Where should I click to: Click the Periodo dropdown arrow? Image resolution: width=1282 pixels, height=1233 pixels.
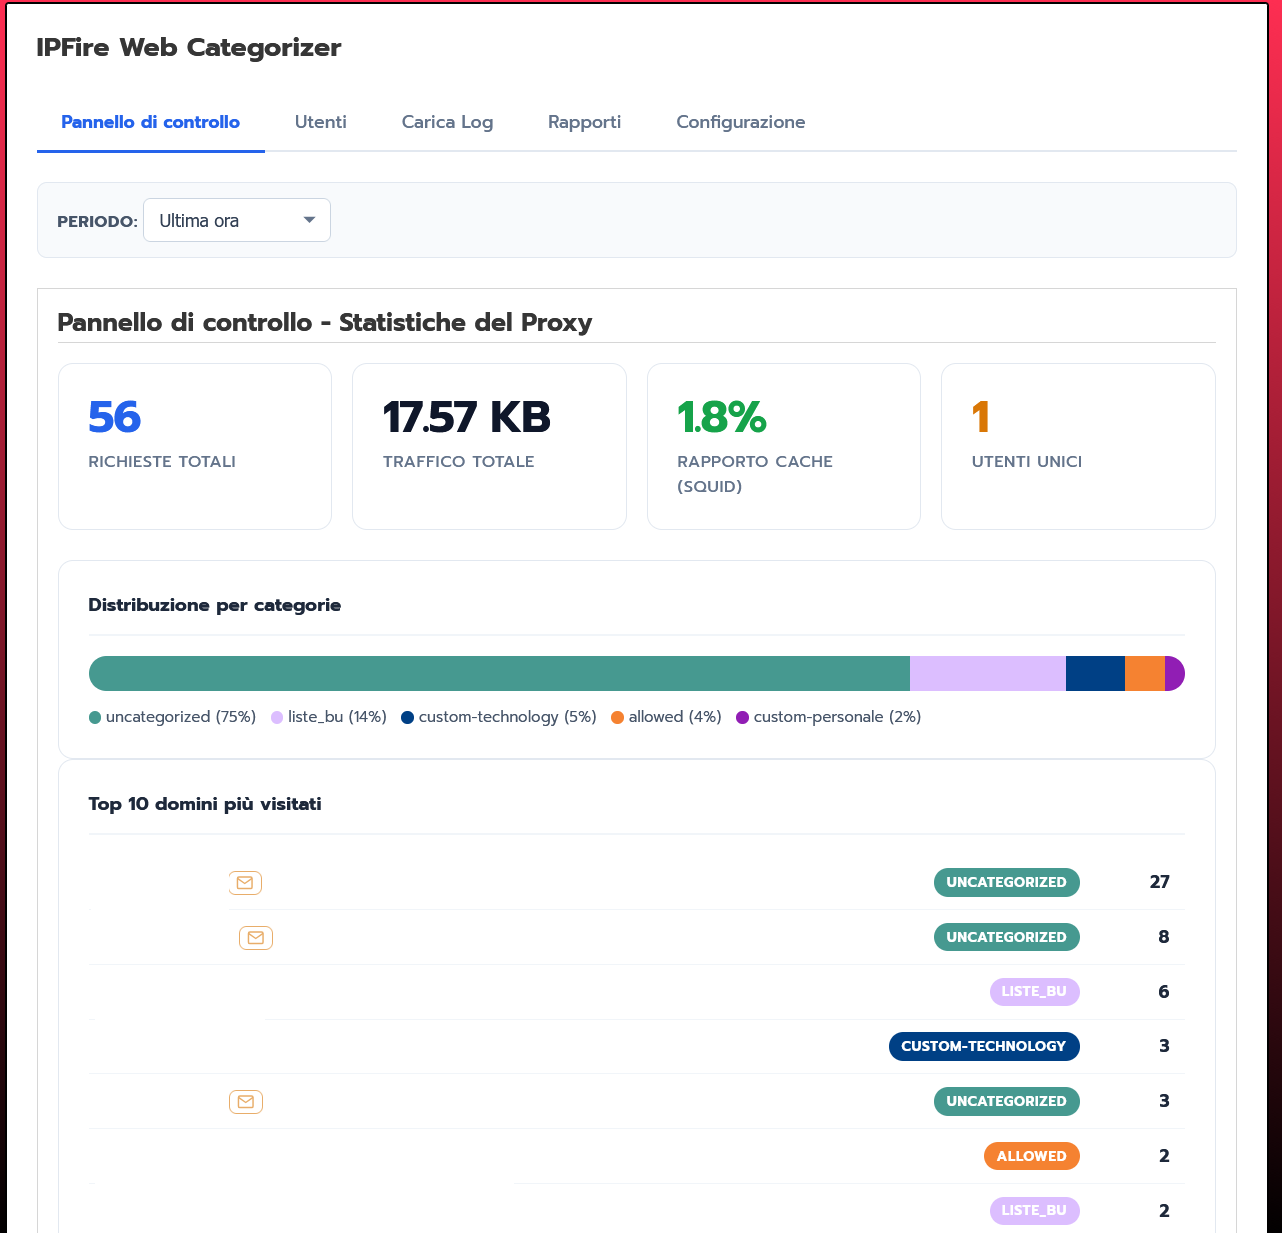coord(310,221)
